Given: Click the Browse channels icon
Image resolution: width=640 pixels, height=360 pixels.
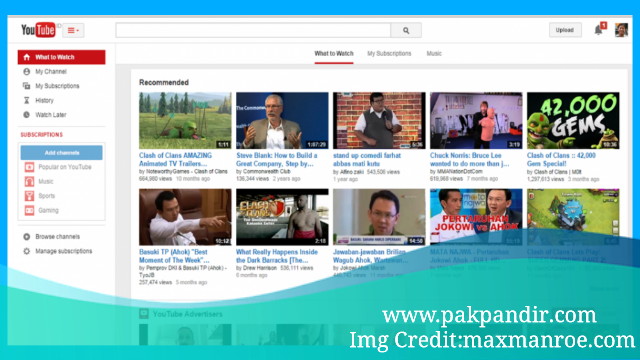Looking at the screenshot, I should pos(27,237).
